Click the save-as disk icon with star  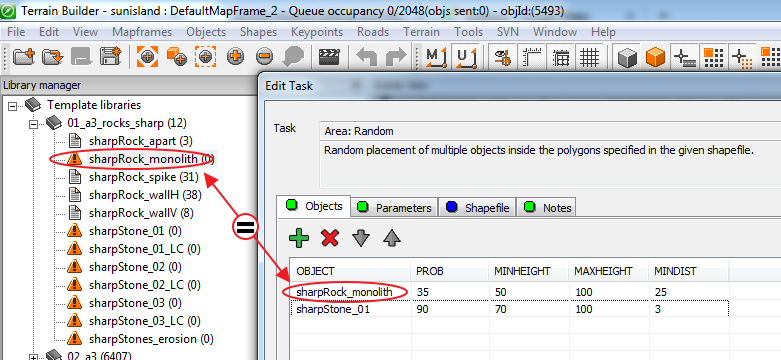click(x=110, y=57)
